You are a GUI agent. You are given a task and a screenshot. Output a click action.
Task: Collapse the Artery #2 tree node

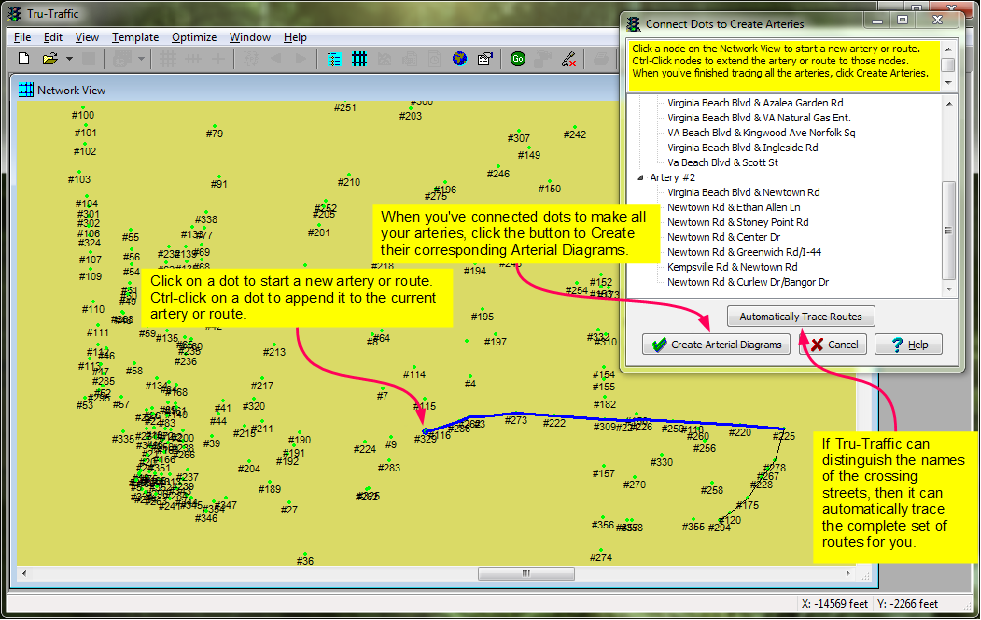(640, 177)
